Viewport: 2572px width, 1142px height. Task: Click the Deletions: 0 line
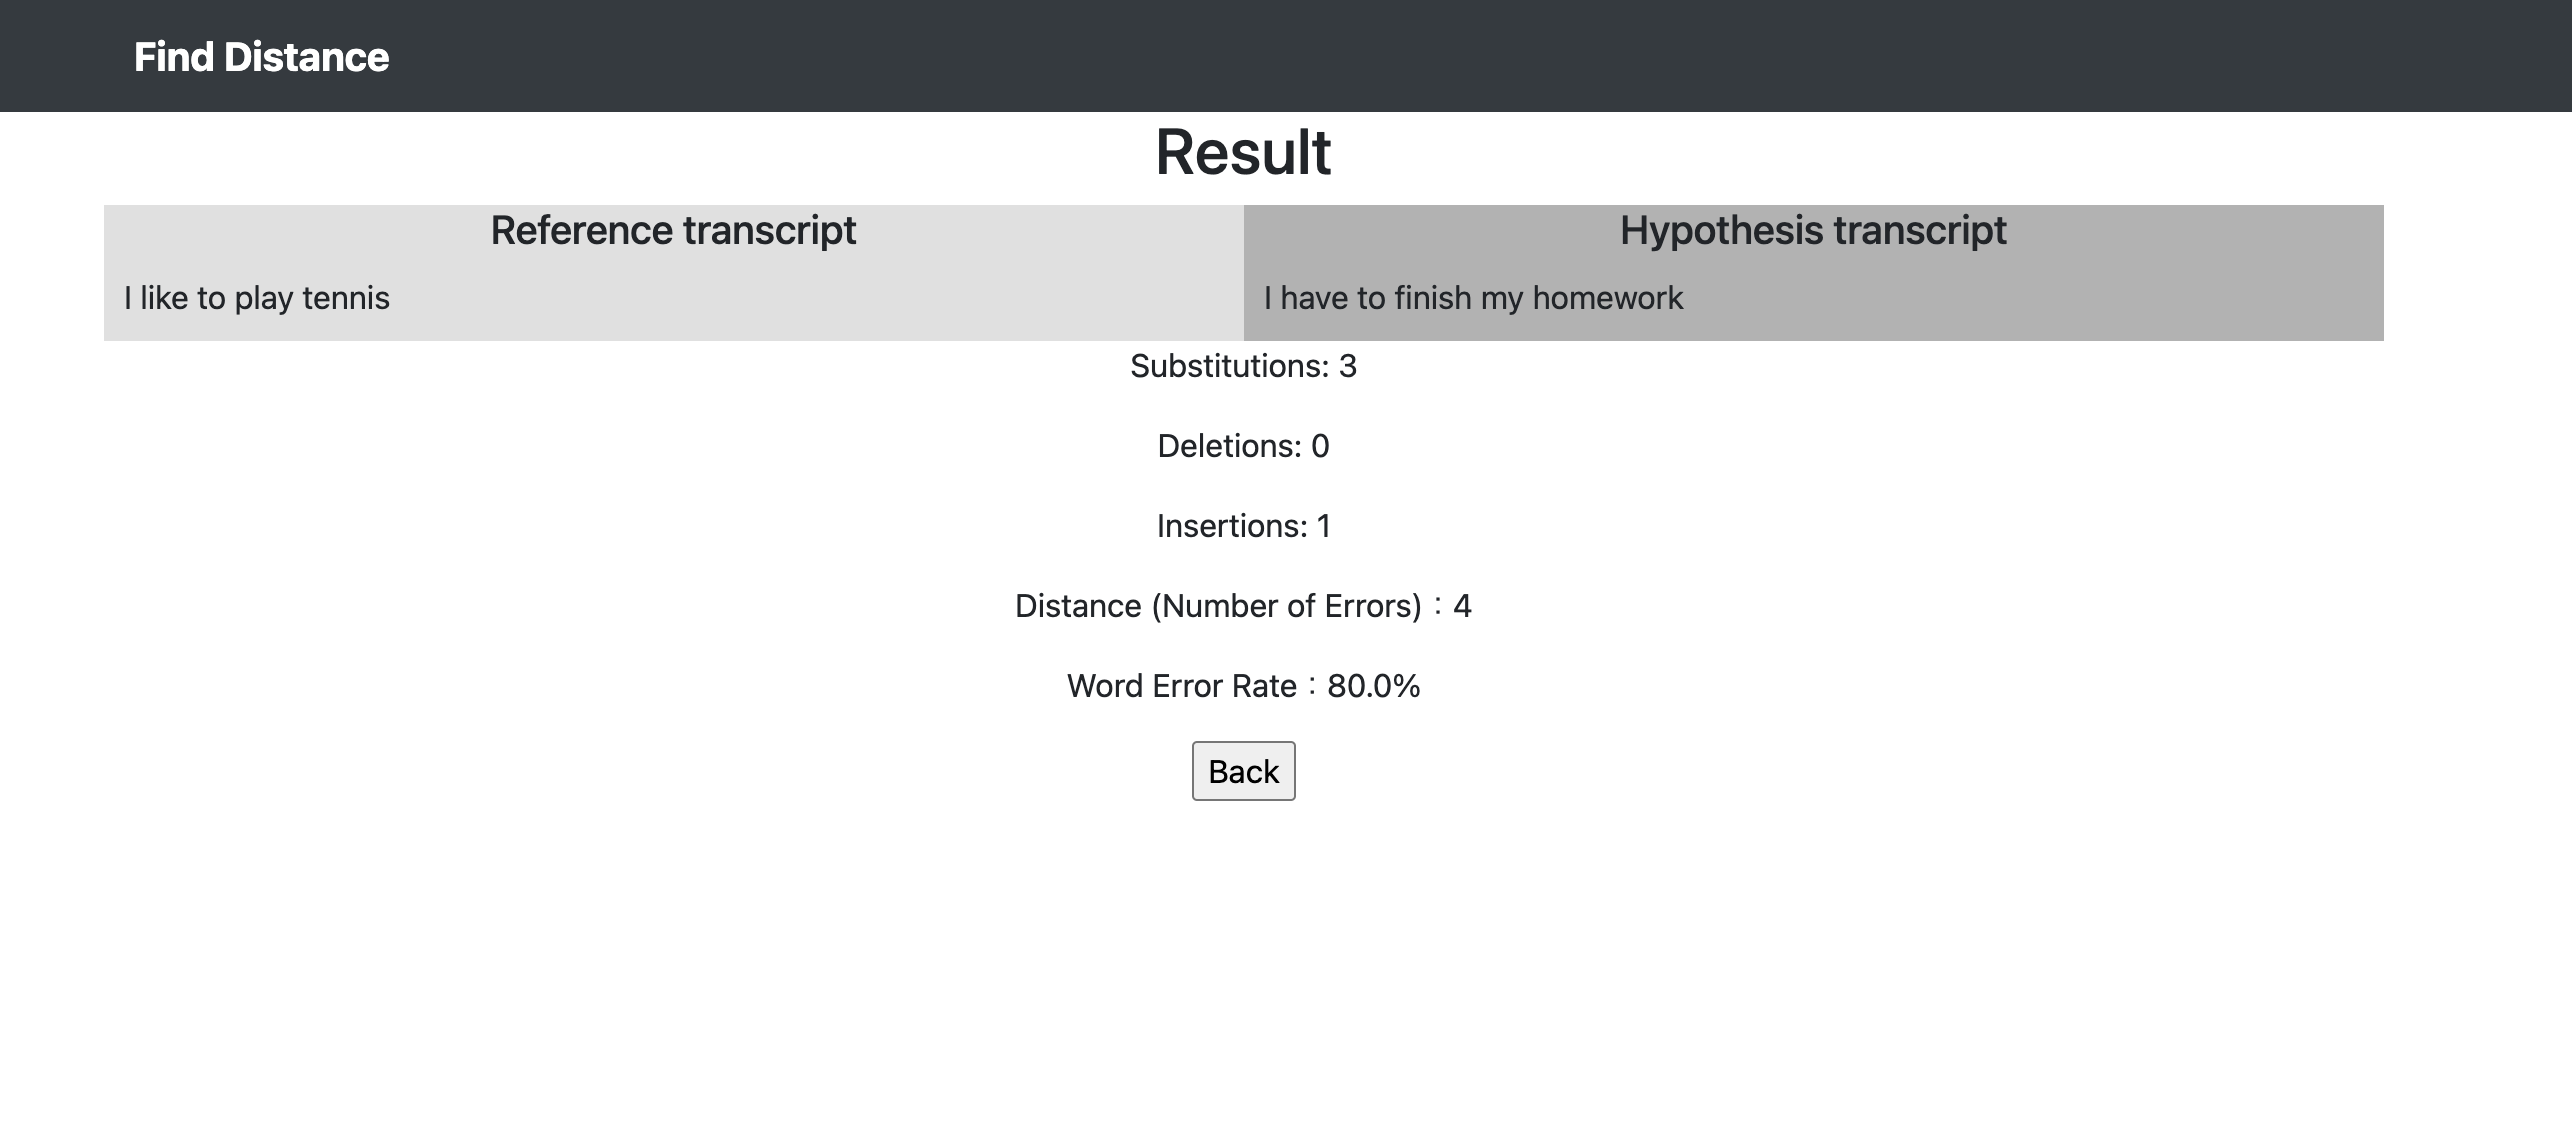(x=1243, y=446)
